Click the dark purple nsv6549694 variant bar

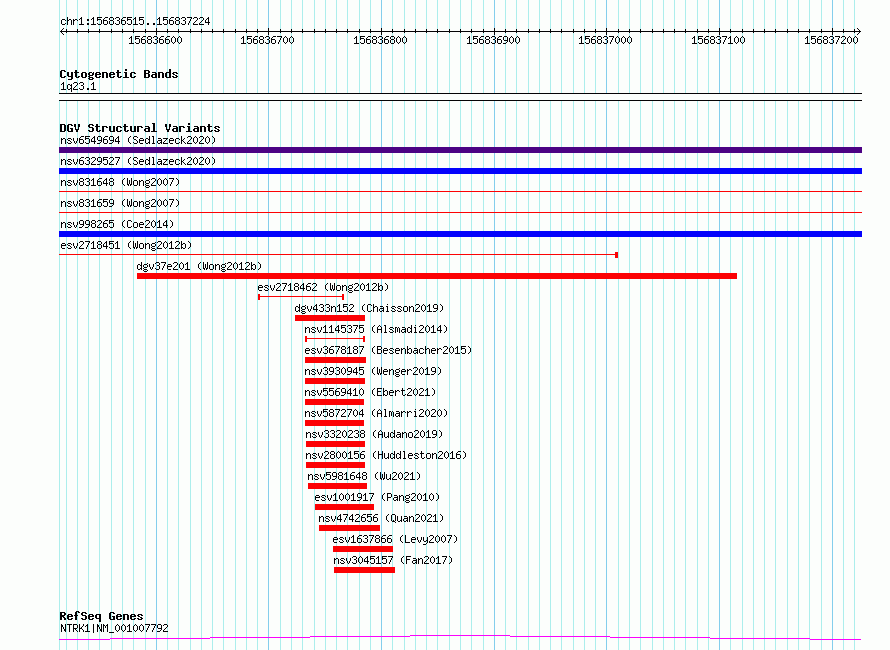click(460, 150)
